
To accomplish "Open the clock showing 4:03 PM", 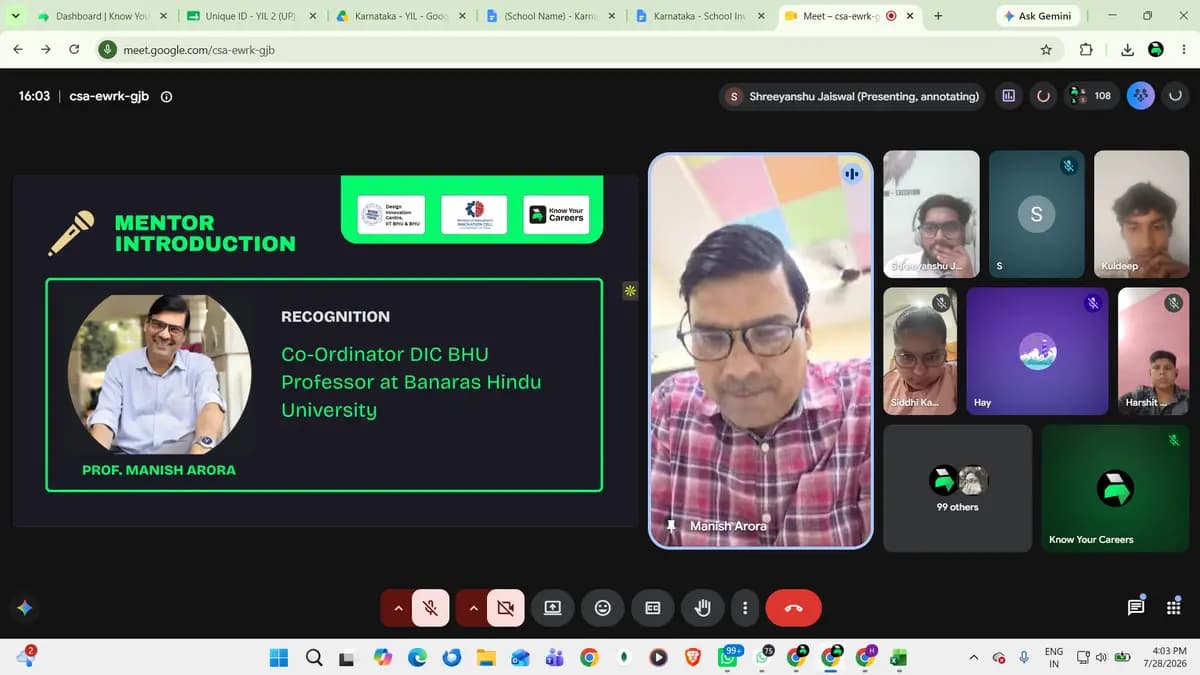I will tap(1168, 657).
